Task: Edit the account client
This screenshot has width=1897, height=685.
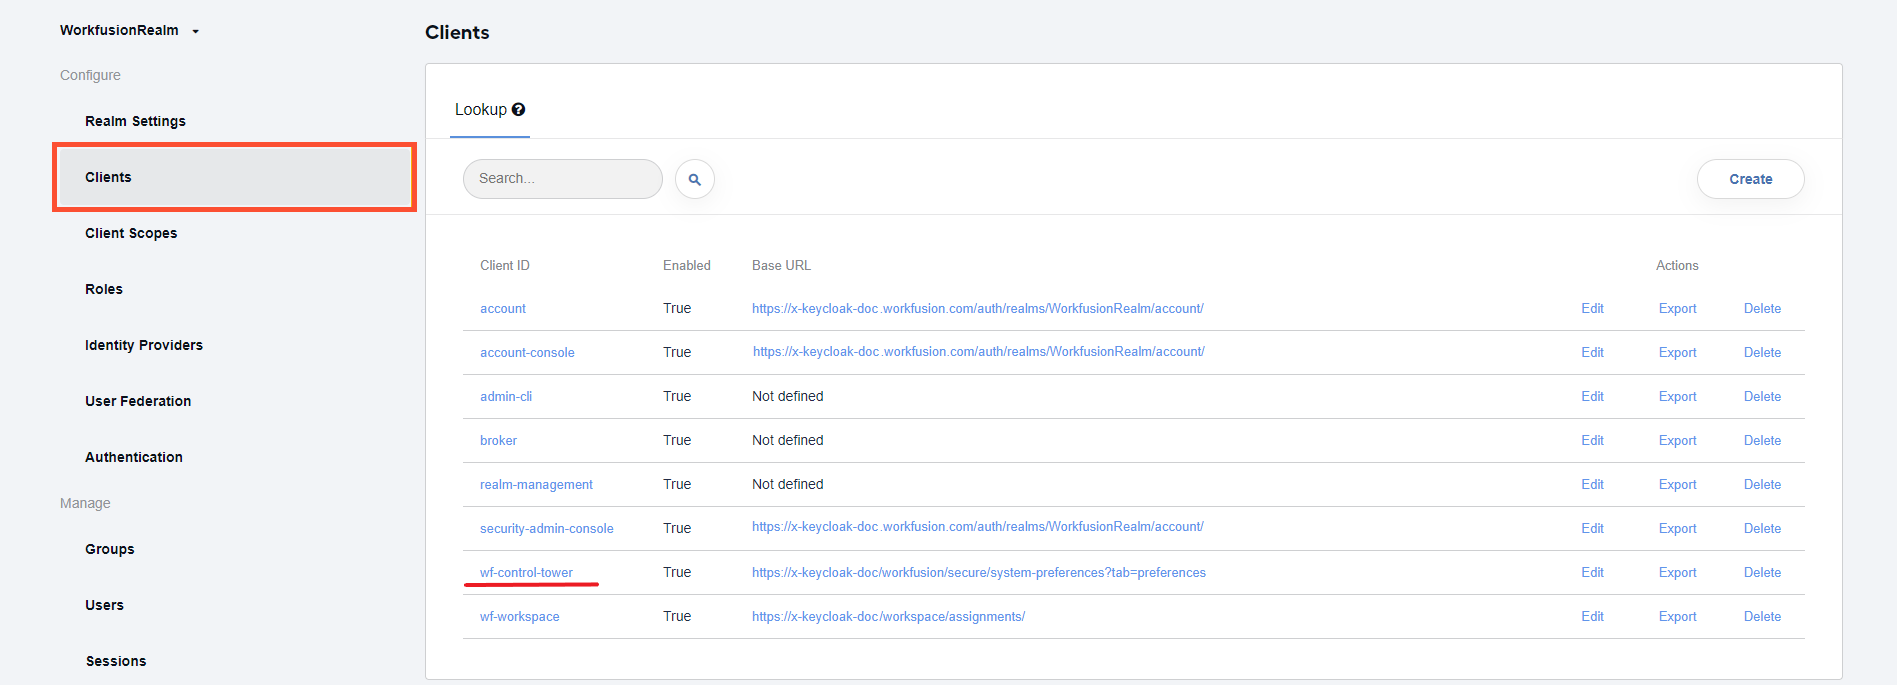Action: pyautogui.click(x=1592, y=309)
